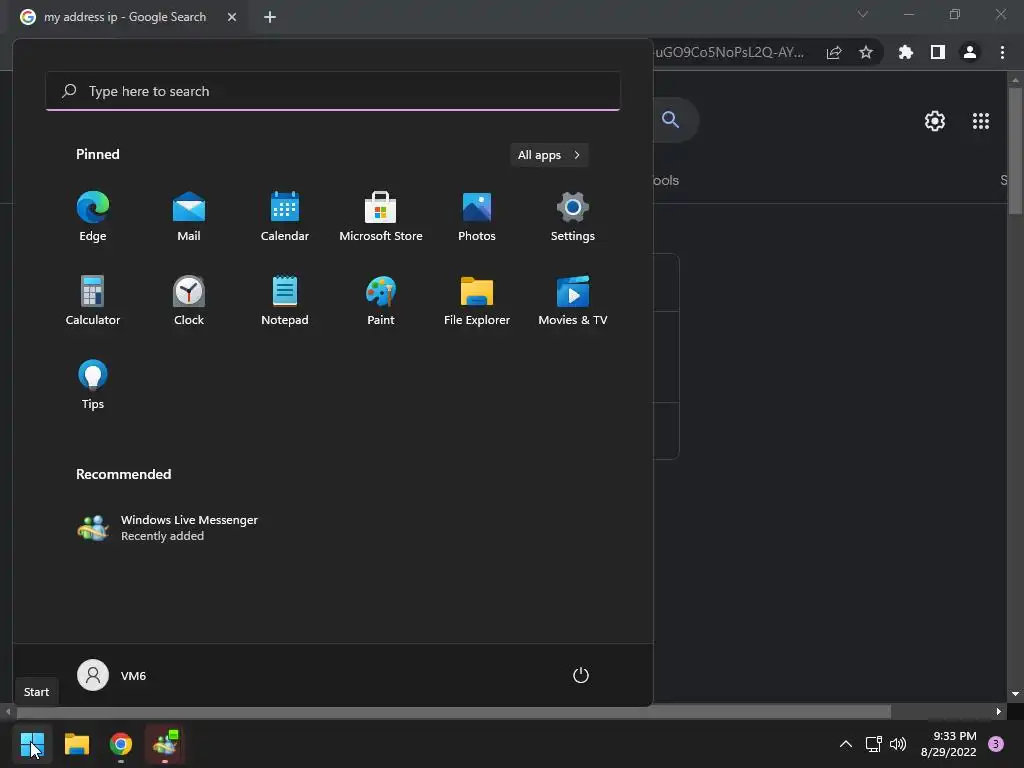Launch the Photos app
This screenshot has width=1024, height=768.
(x=477, y=217)
